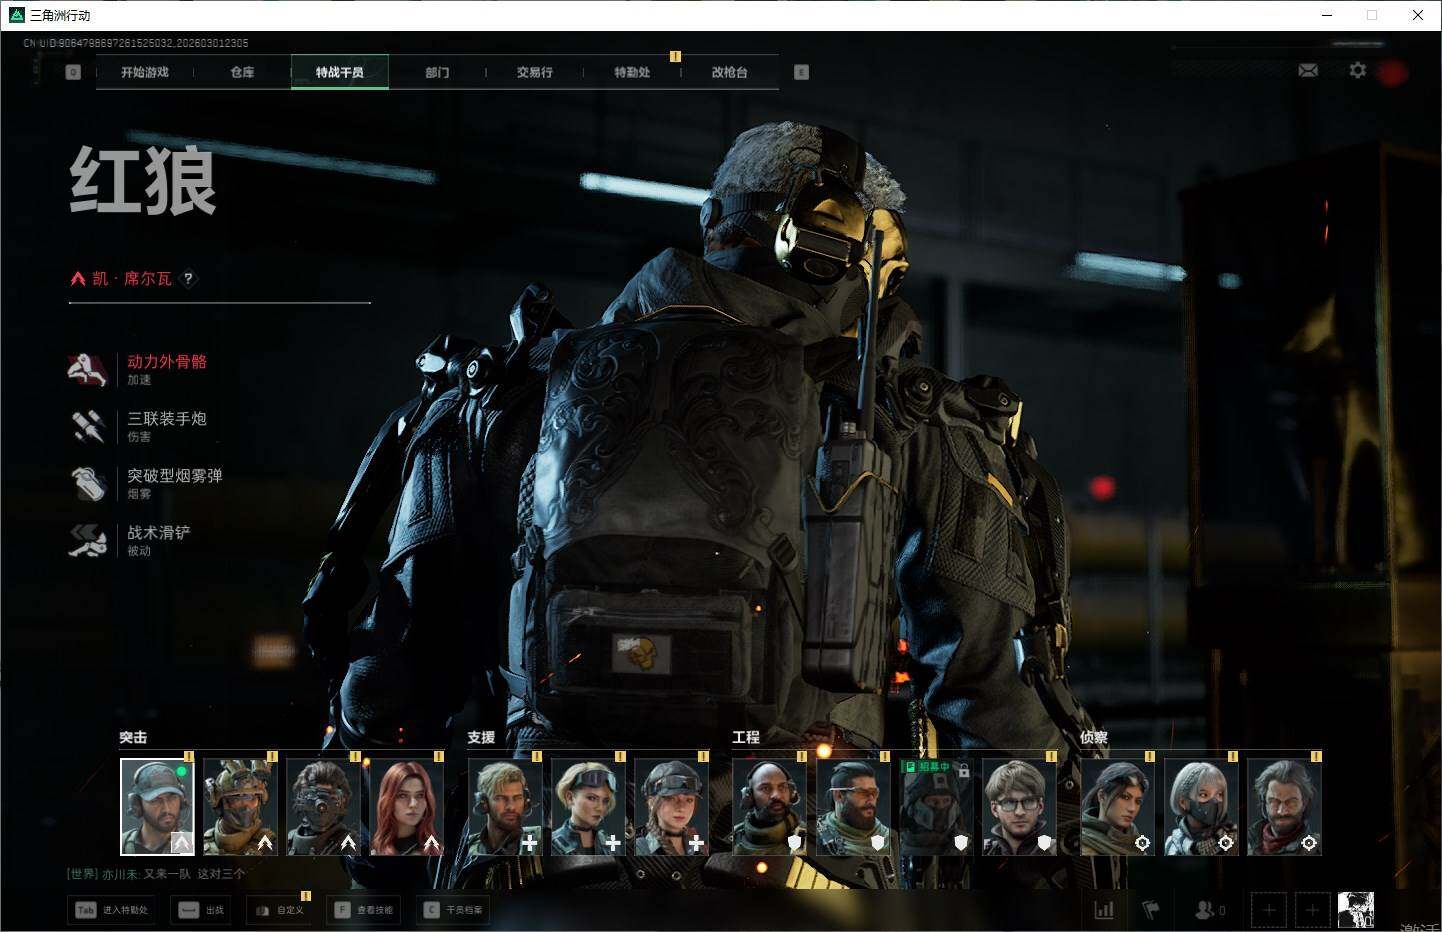Click the 侦察 class header
The width and height of the screenshot is (1442, 932).
1094,737
